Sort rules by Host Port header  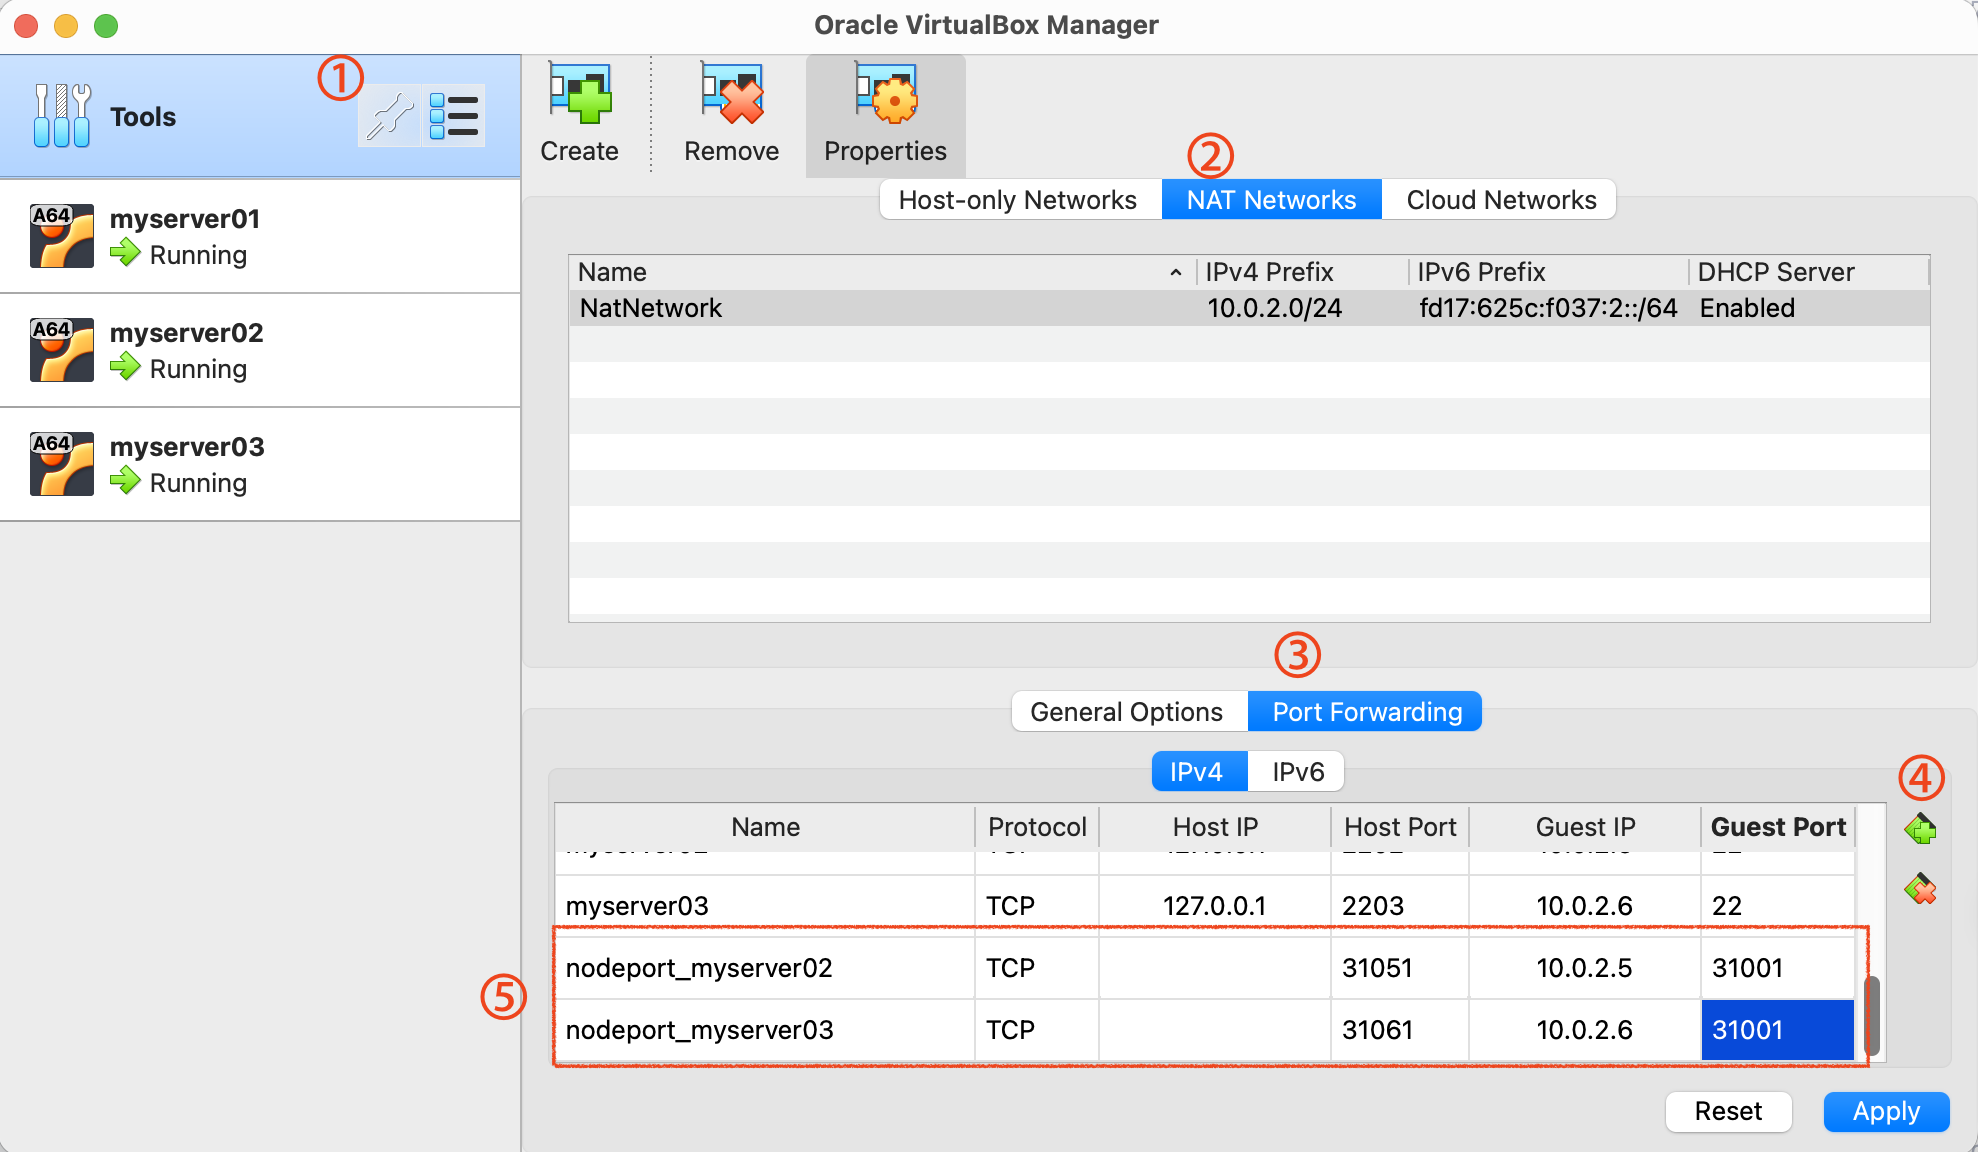tap(1399, 827)
